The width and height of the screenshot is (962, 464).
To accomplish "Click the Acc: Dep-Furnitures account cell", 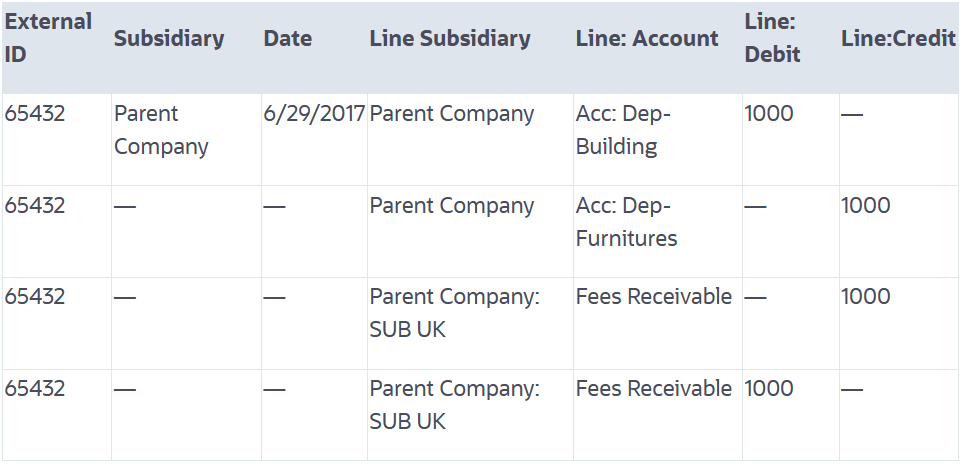I will 627,222.
